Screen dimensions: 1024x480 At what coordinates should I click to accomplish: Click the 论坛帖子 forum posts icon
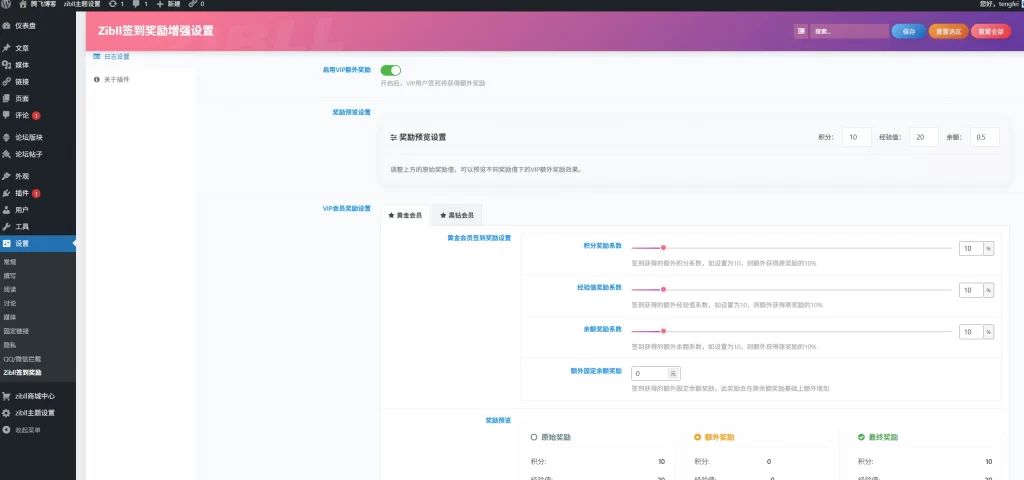7,154
